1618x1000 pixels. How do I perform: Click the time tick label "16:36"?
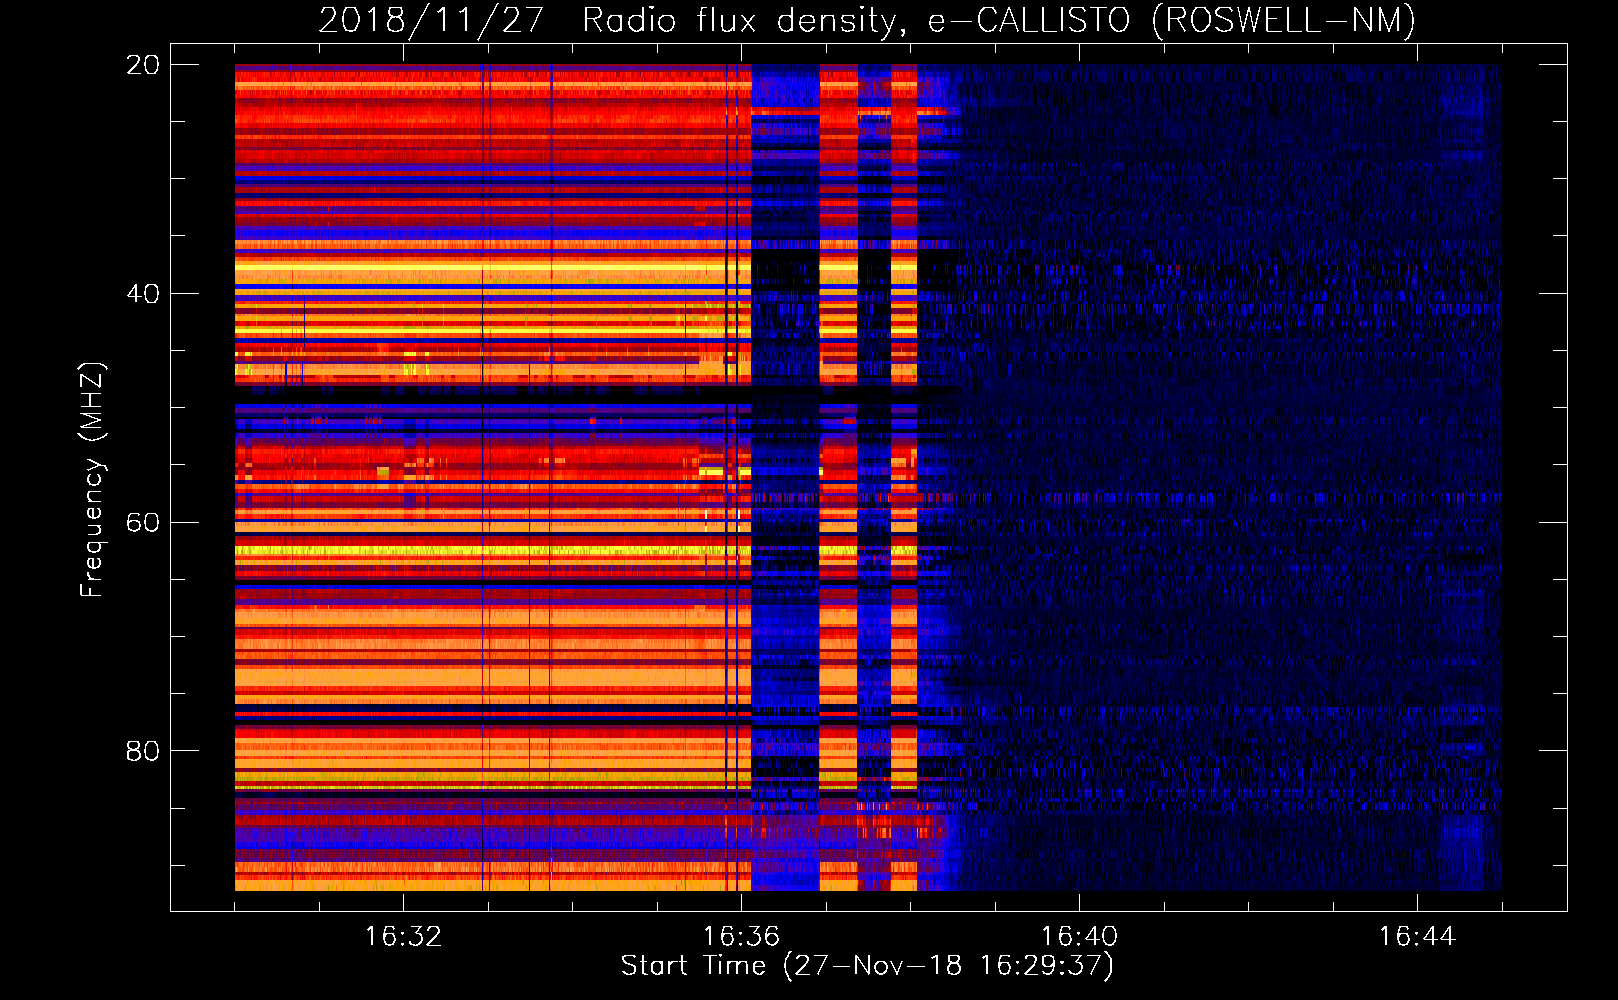(x=741, y=936)
